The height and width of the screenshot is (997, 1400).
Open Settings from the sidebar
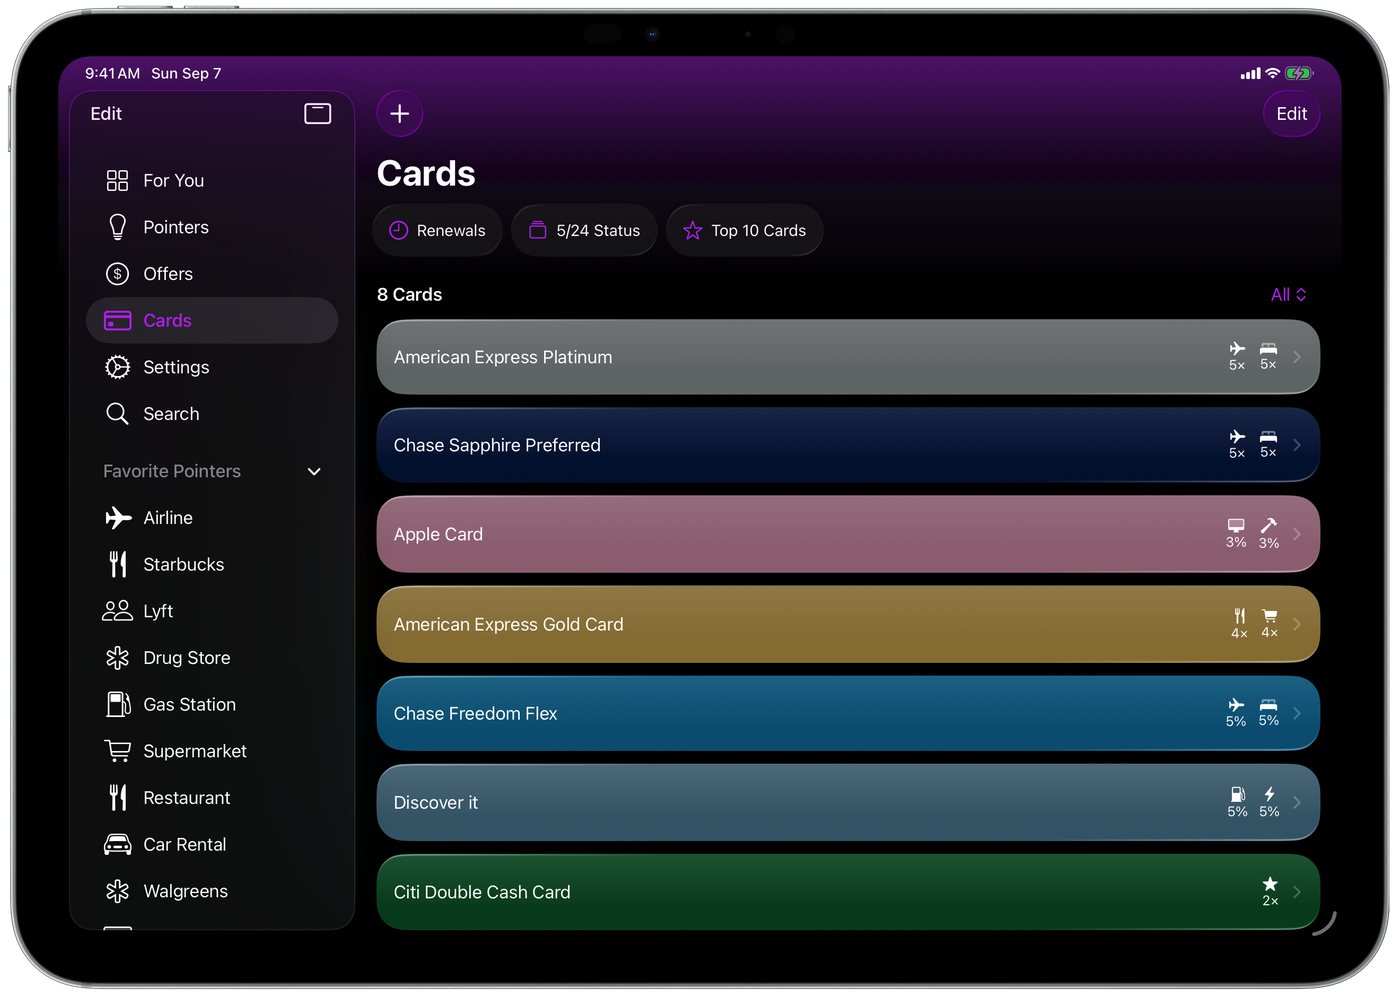[176, 367]
